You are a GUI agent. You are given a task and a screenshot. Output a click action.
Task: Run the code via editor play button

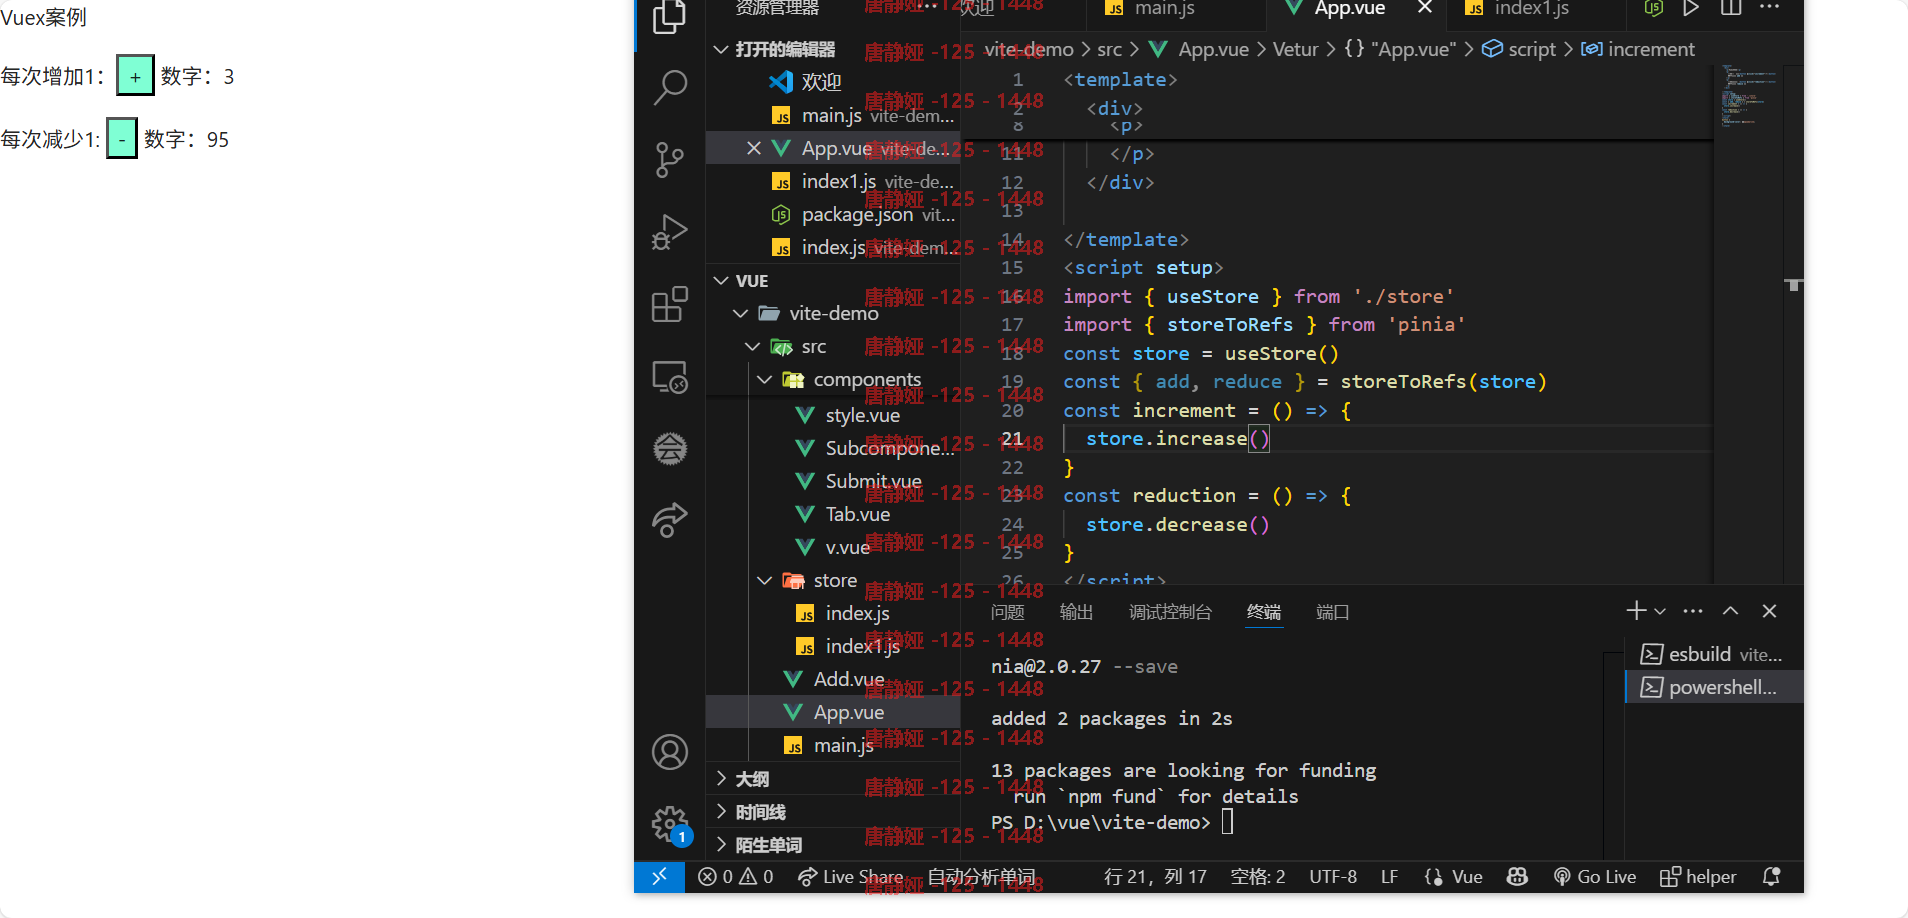[x=1691, y=8]
